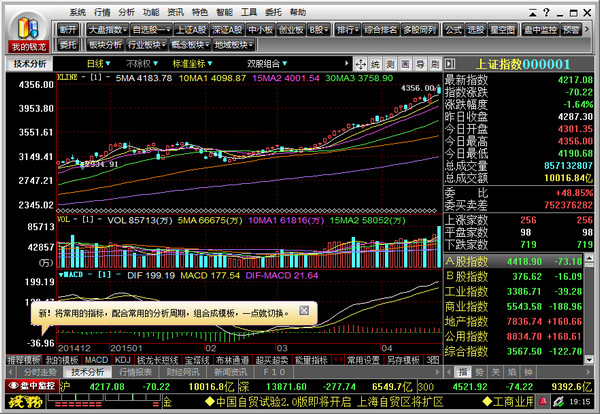Click the 统 statistics icon
This screenshot has height=414, width=600.
point(375,64)
